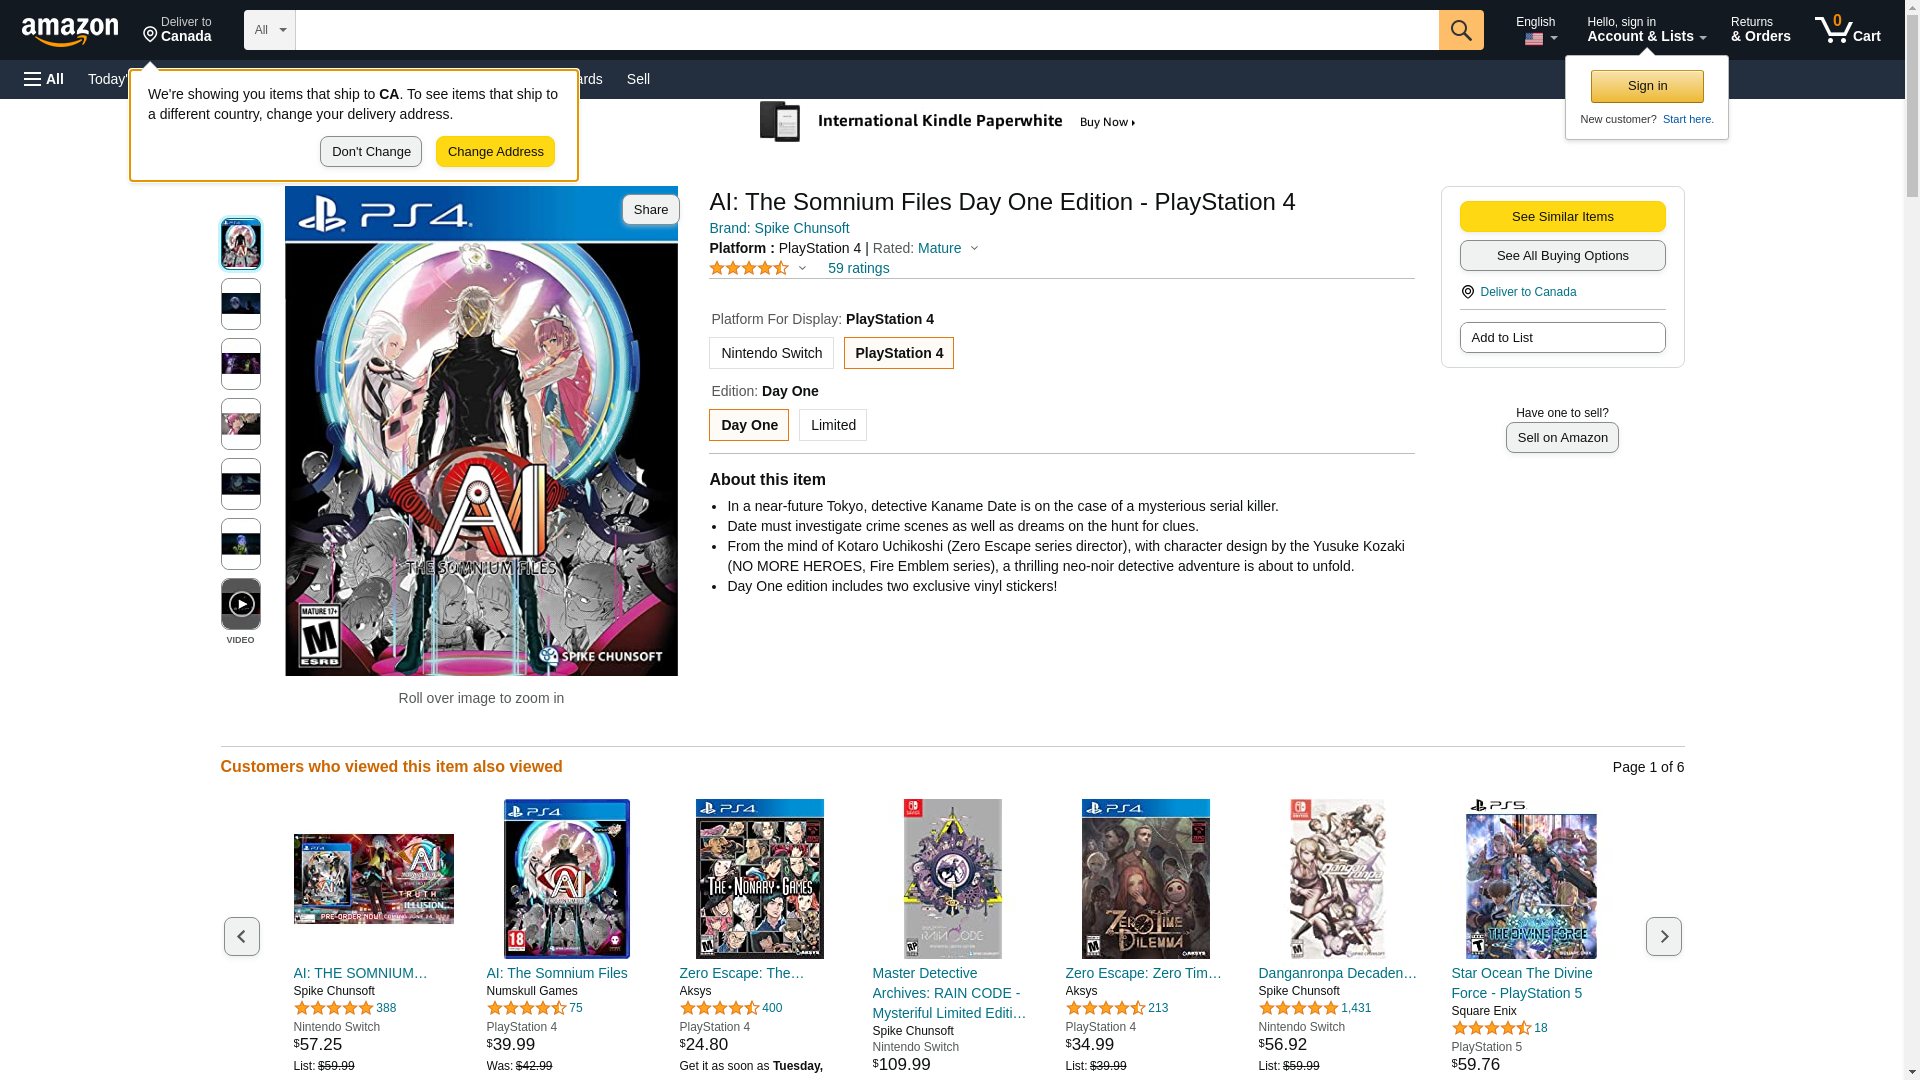The width and height of the screenshot is (1920, 1080).
Task: Click the search magnifier button
Action: pos(1461,30)
